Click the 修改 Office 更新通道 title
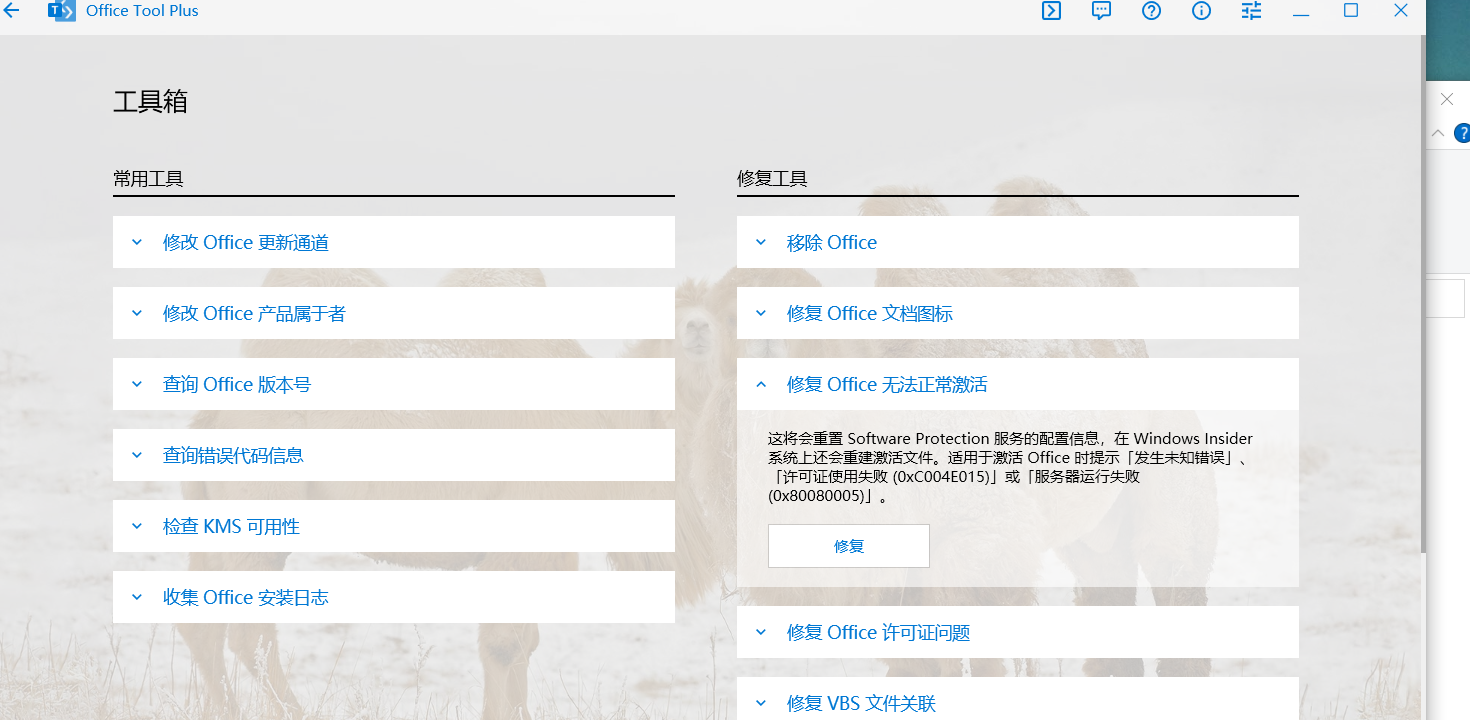 246,242
